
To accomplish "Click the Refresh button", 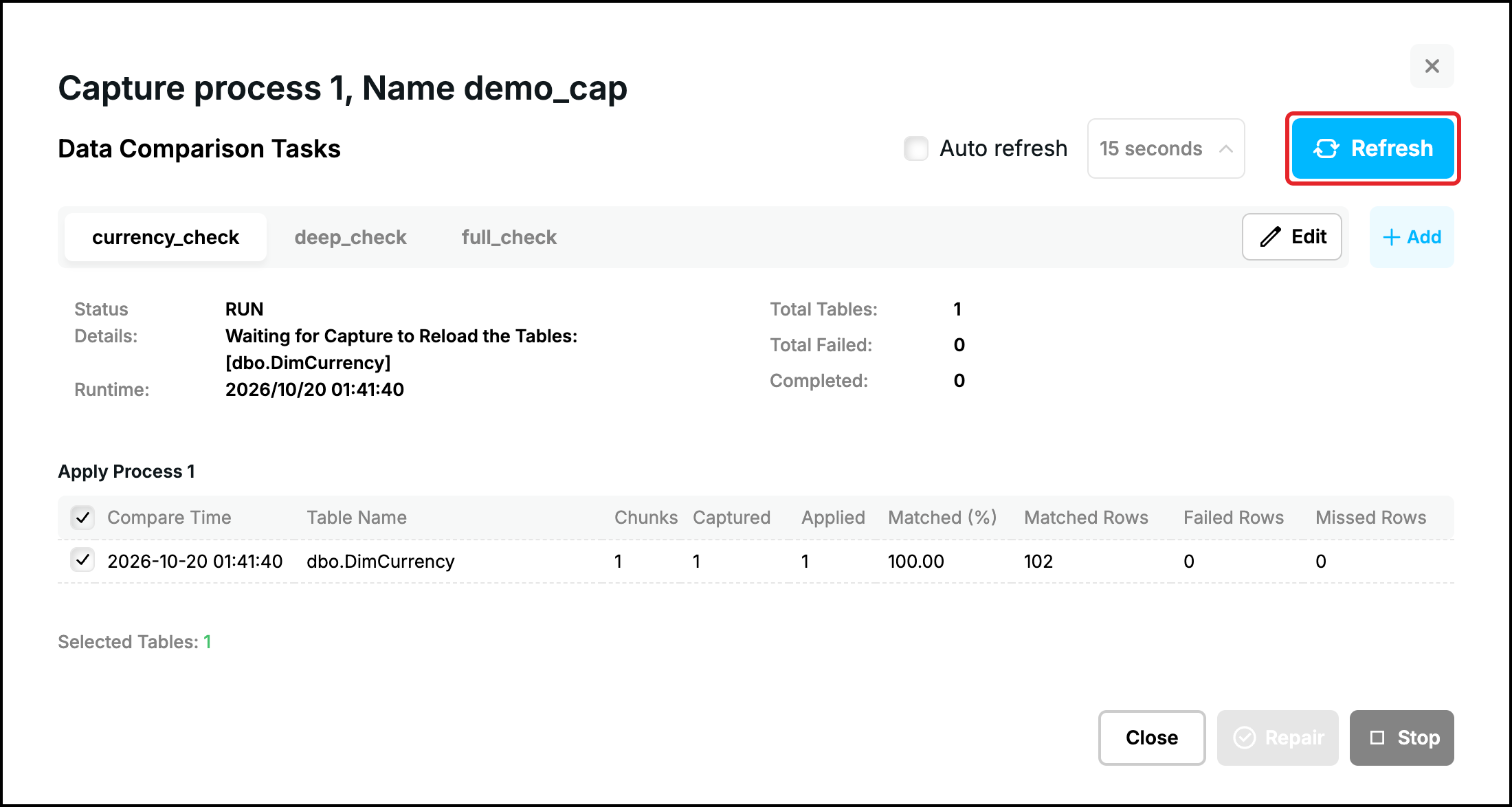I will (x=1373, y=148).
